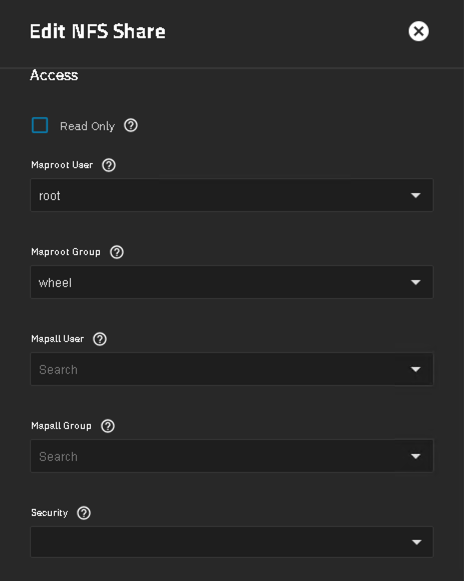Click the root value in Maproot User

coord(50,196)
